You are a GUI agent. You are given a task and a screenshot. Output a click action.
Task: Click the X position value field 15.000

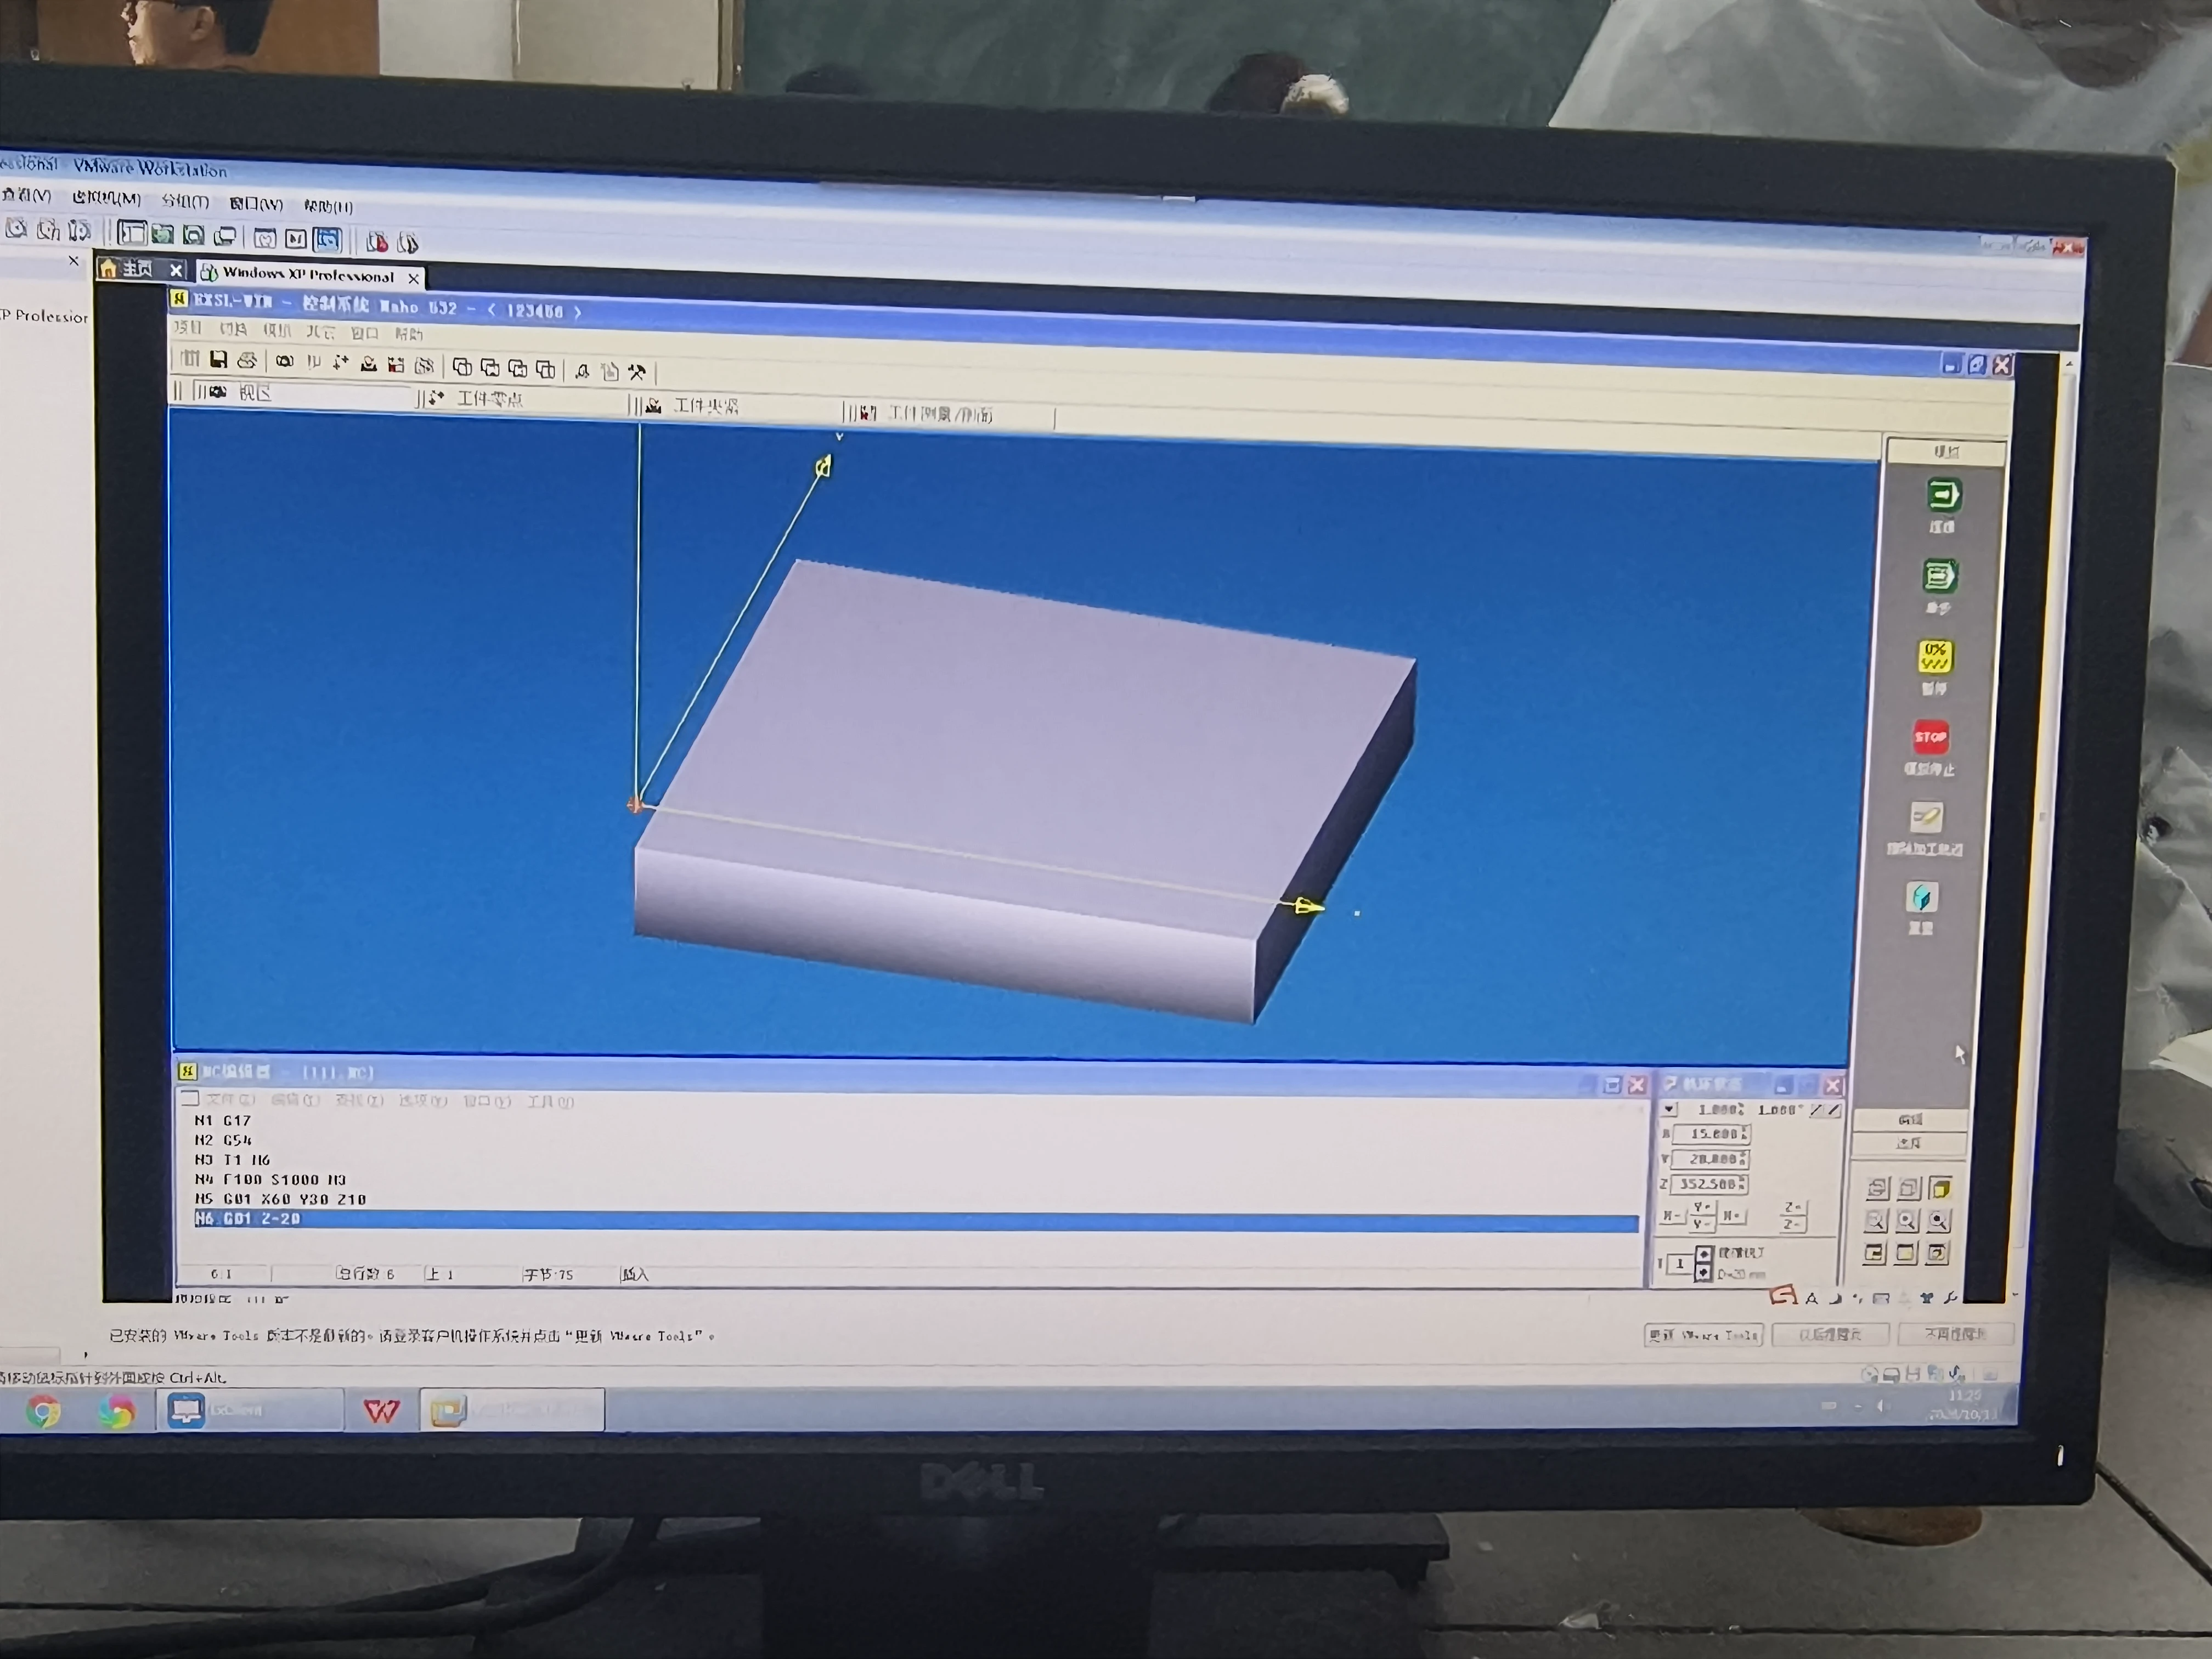pyautogui.click(x=1711, y=1134)
